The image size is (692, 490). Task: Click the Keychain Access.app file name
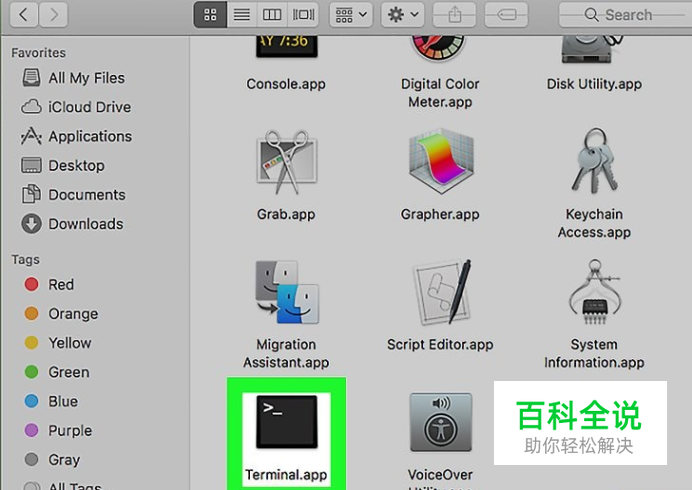tap(594, 223)
